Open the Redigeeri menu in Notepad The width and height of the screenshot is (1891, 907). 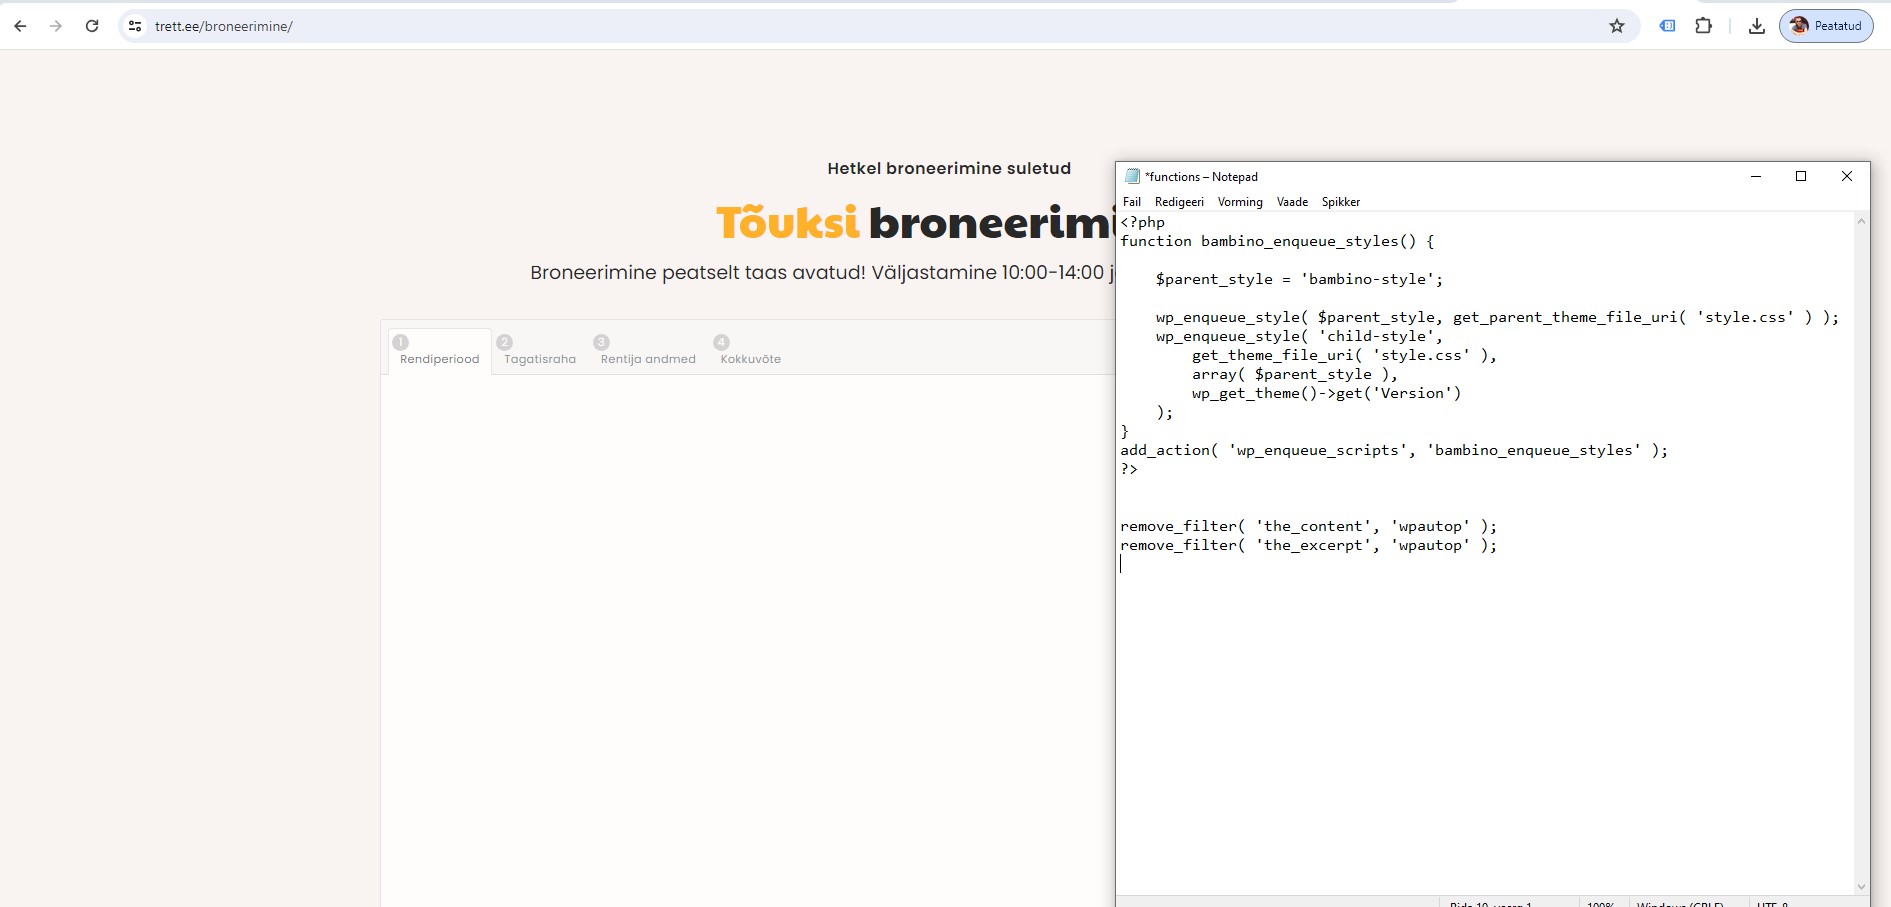pos(1179,202)
